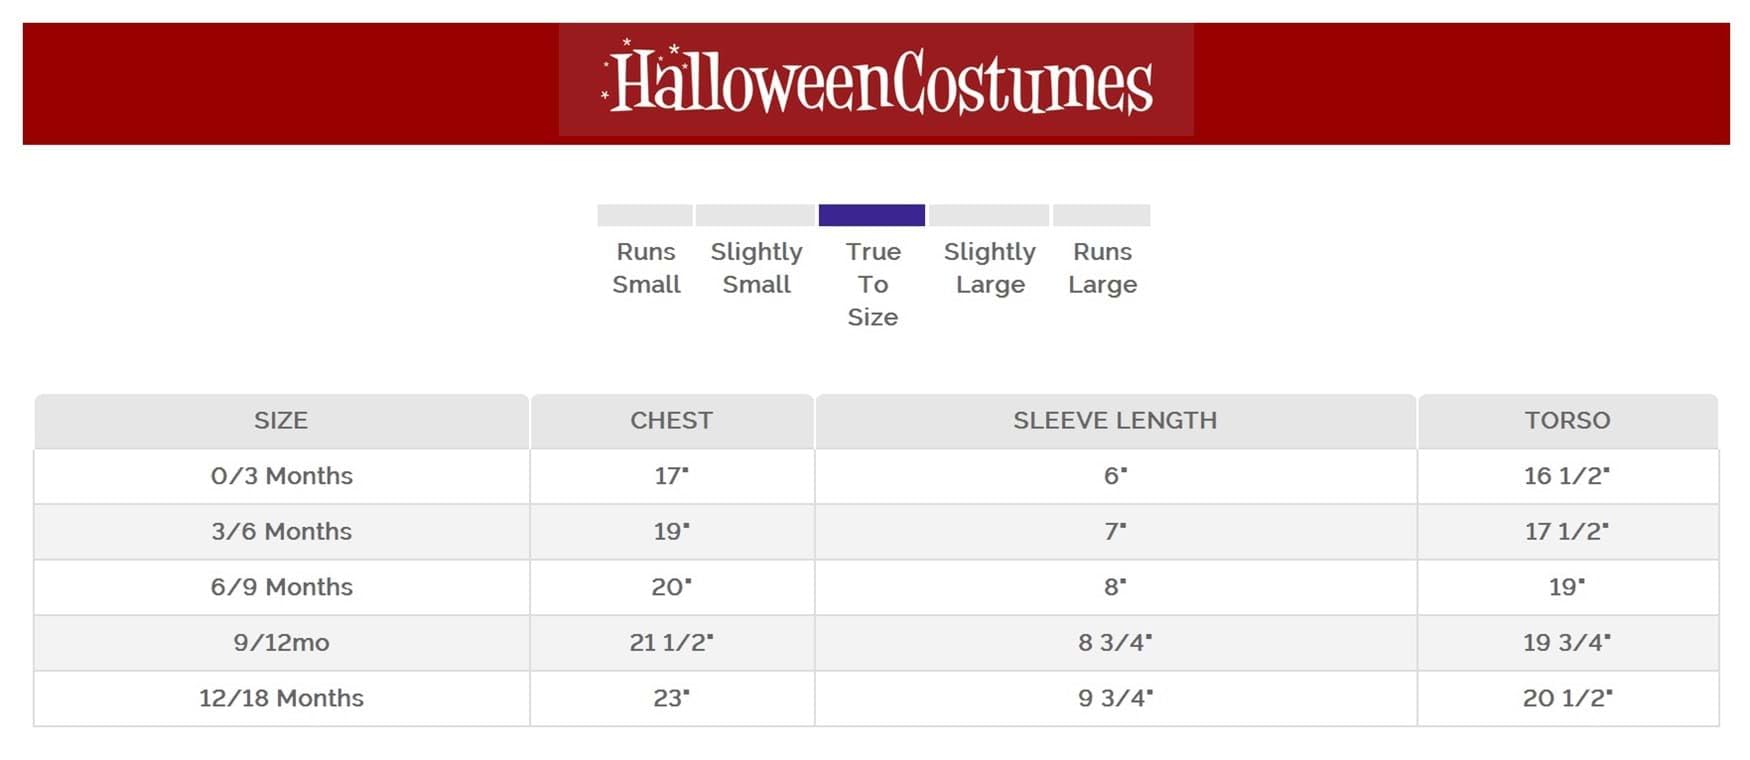Click the 9 3/4" sleeve length value
The image size is (1750, 760).
click(1115, 698)
